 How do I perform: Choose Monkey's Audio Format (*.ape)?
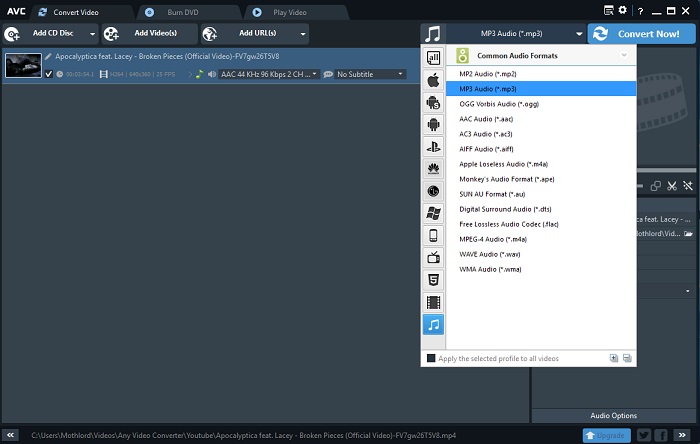[x=541, y=179]
